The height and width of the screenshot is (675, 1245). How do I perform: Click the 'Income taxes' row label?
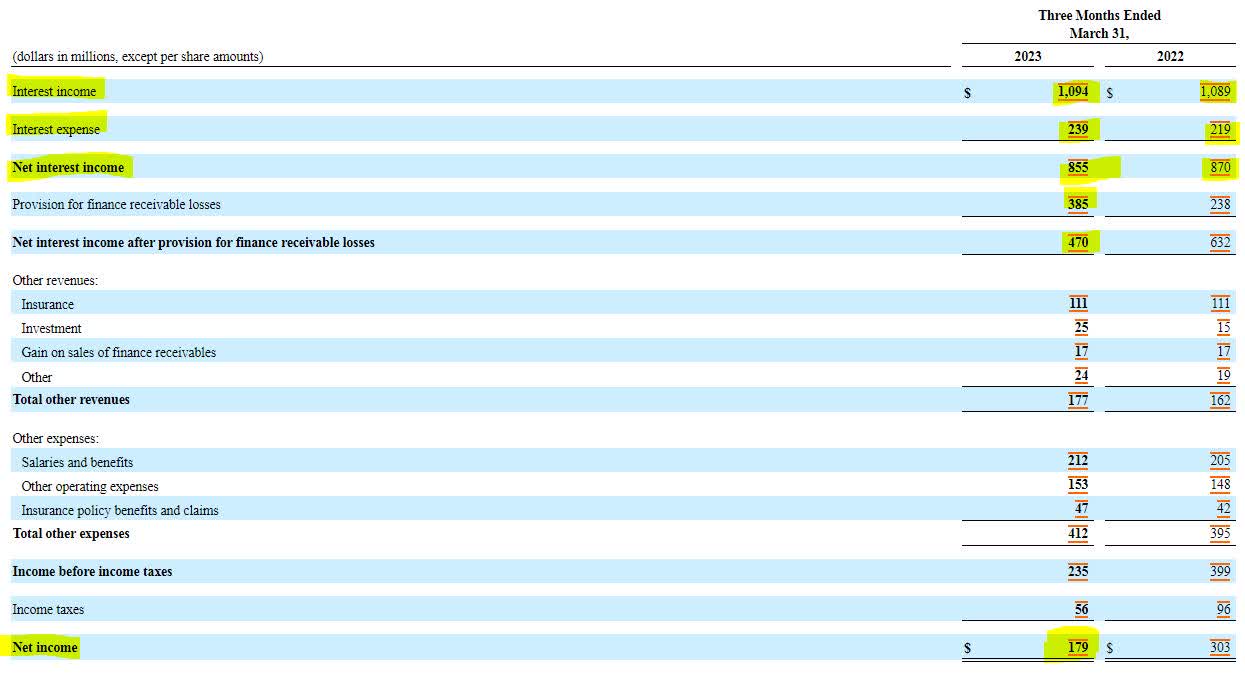[48, 609]
